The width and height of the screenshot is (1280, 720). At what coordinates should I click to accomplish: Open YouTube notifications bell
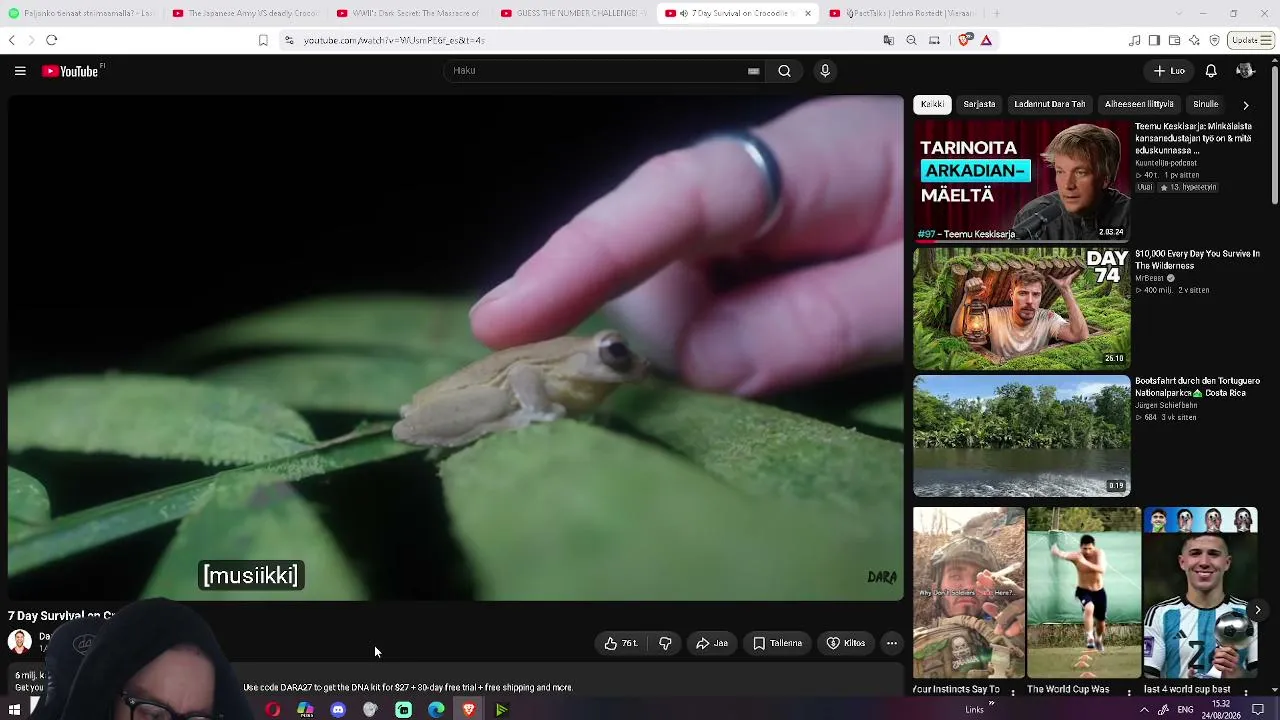1211,71
